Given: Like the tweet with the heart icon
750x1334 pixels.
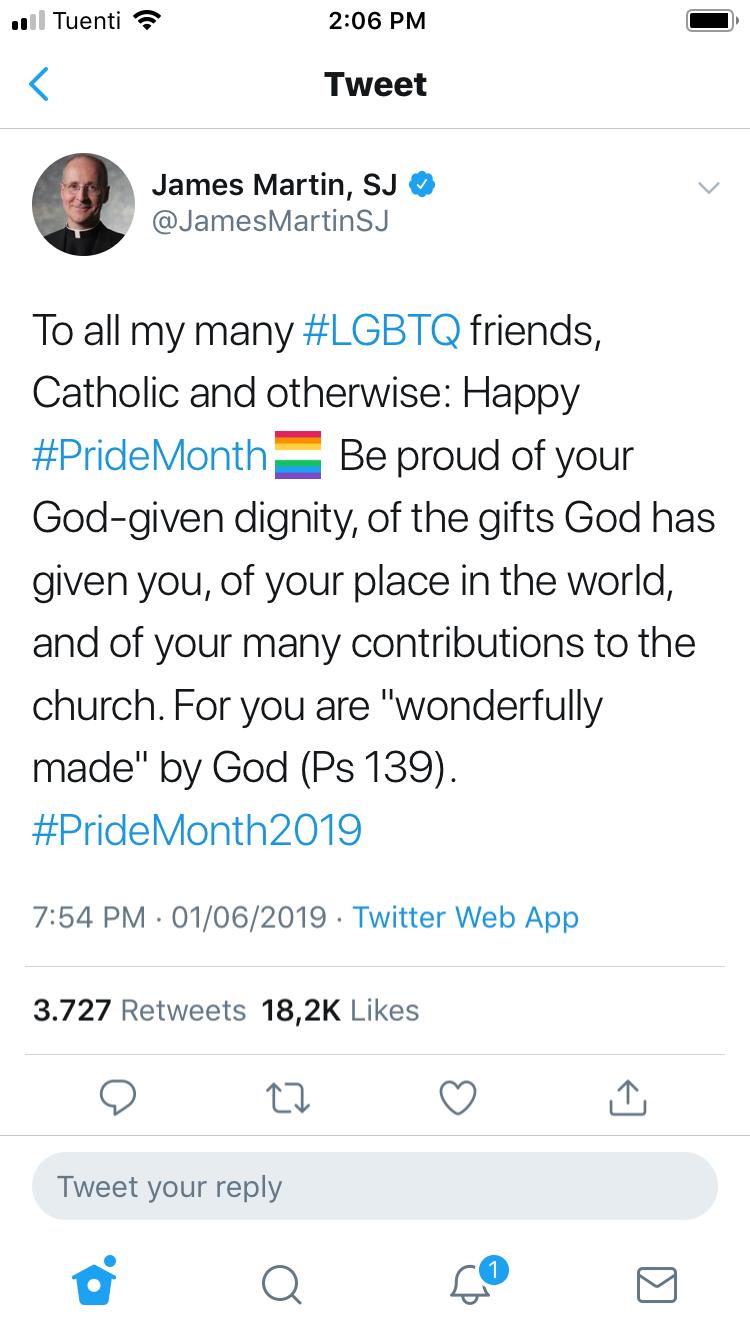Looking at the screenshot, I should point(458,1098).
